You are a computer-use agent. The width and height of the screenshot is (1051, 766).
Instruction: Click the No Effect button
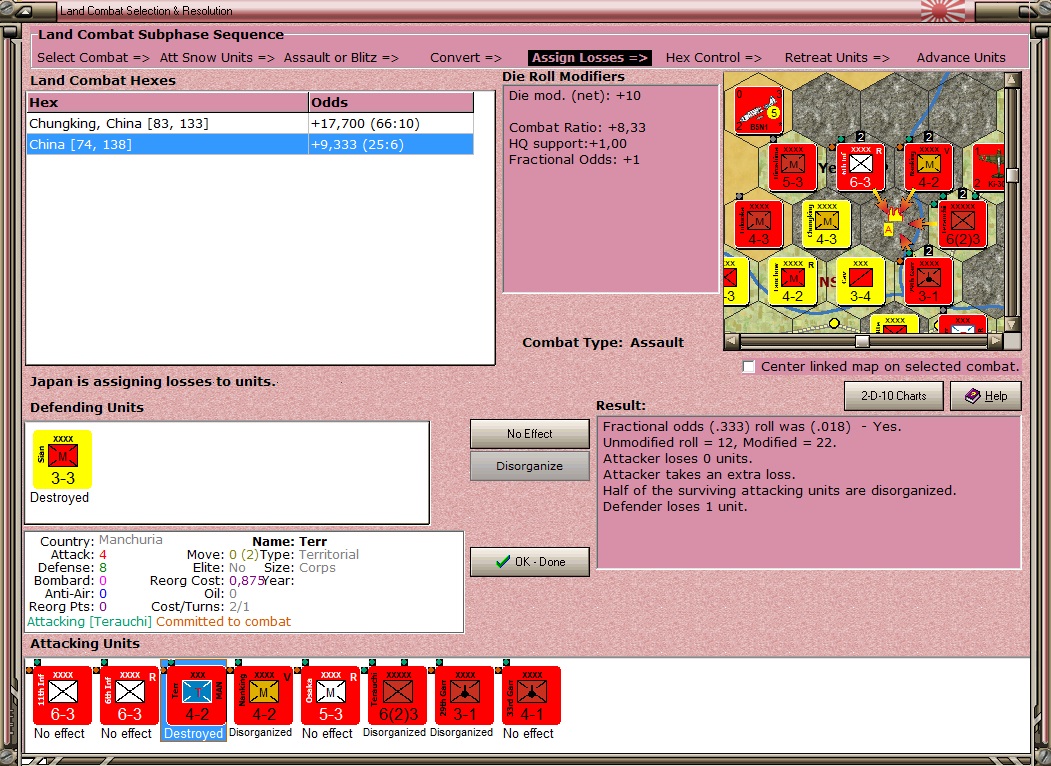tap(530, 434)
